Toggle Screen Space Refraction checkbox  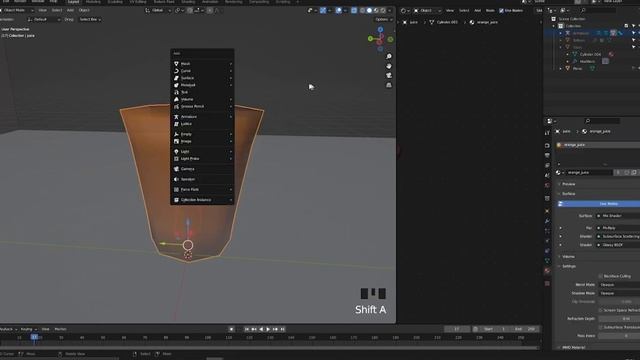click(x=600, y=310)
